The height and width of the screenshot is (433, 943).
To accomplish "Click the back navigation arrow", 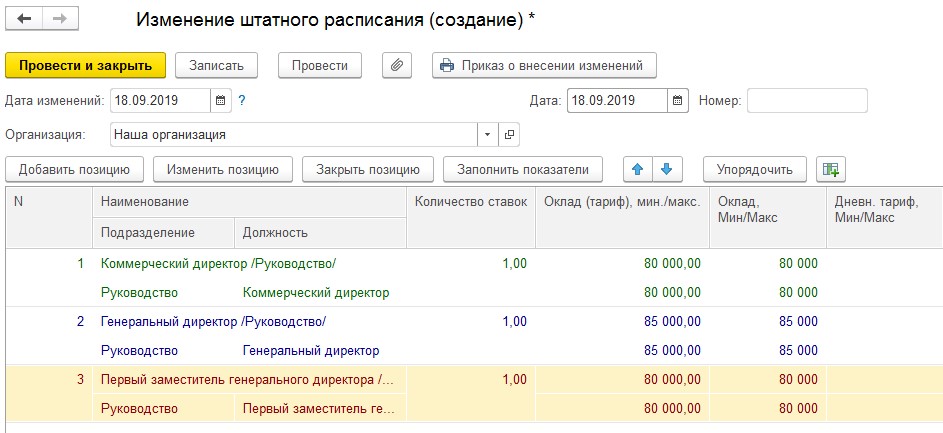I will click(25, 21).
